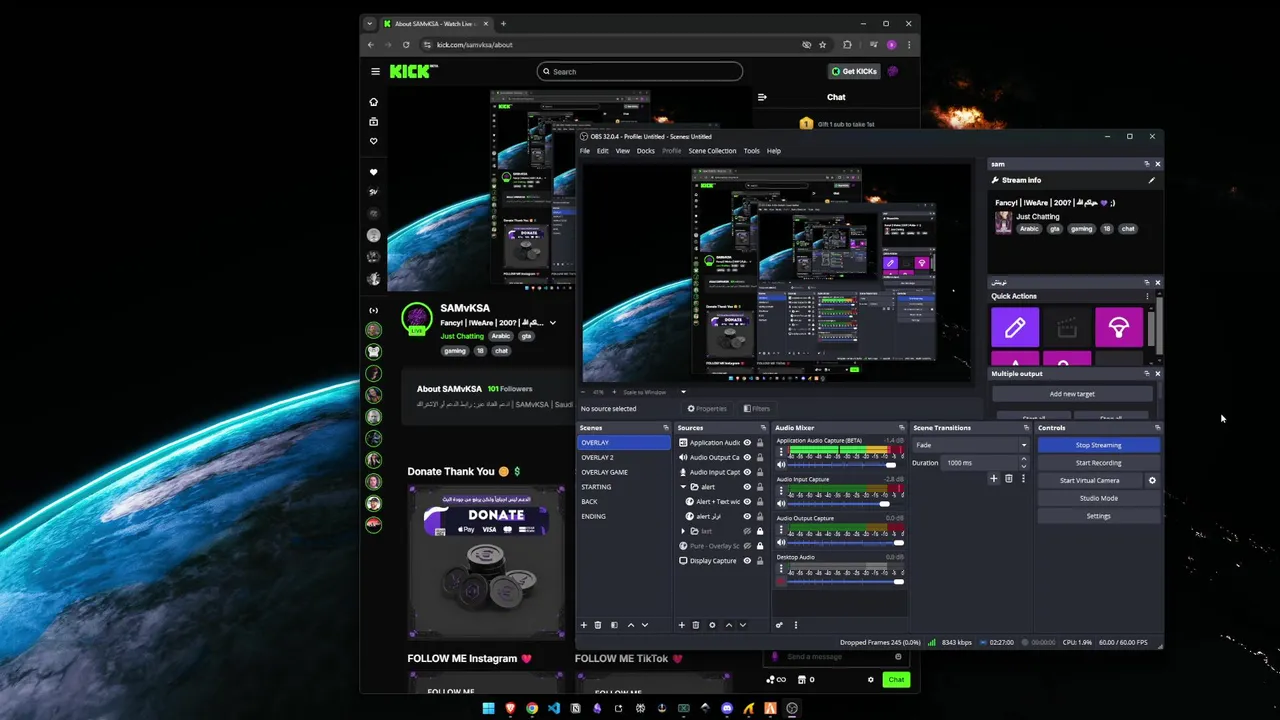Open scene filters icon in the Scenes toolbar
Image resolution: width=1280 pixels, height=720 pixels.
coord(614,625)
